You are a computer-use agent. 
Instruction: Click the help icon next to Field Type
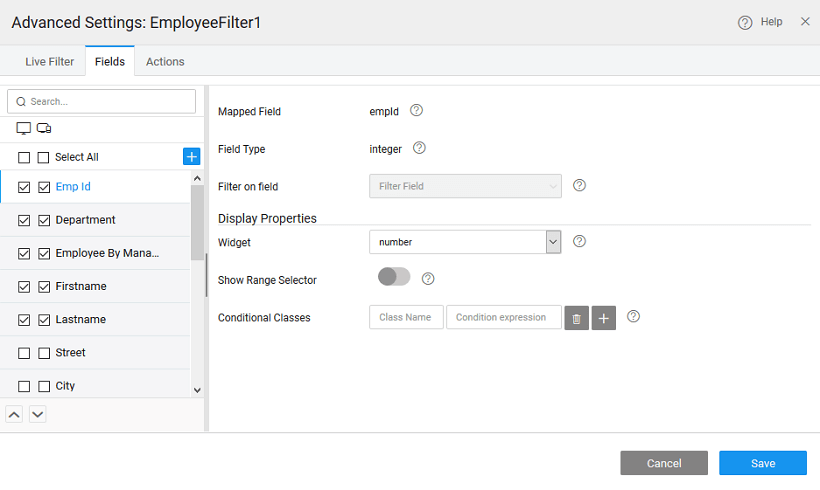[419, 148]
